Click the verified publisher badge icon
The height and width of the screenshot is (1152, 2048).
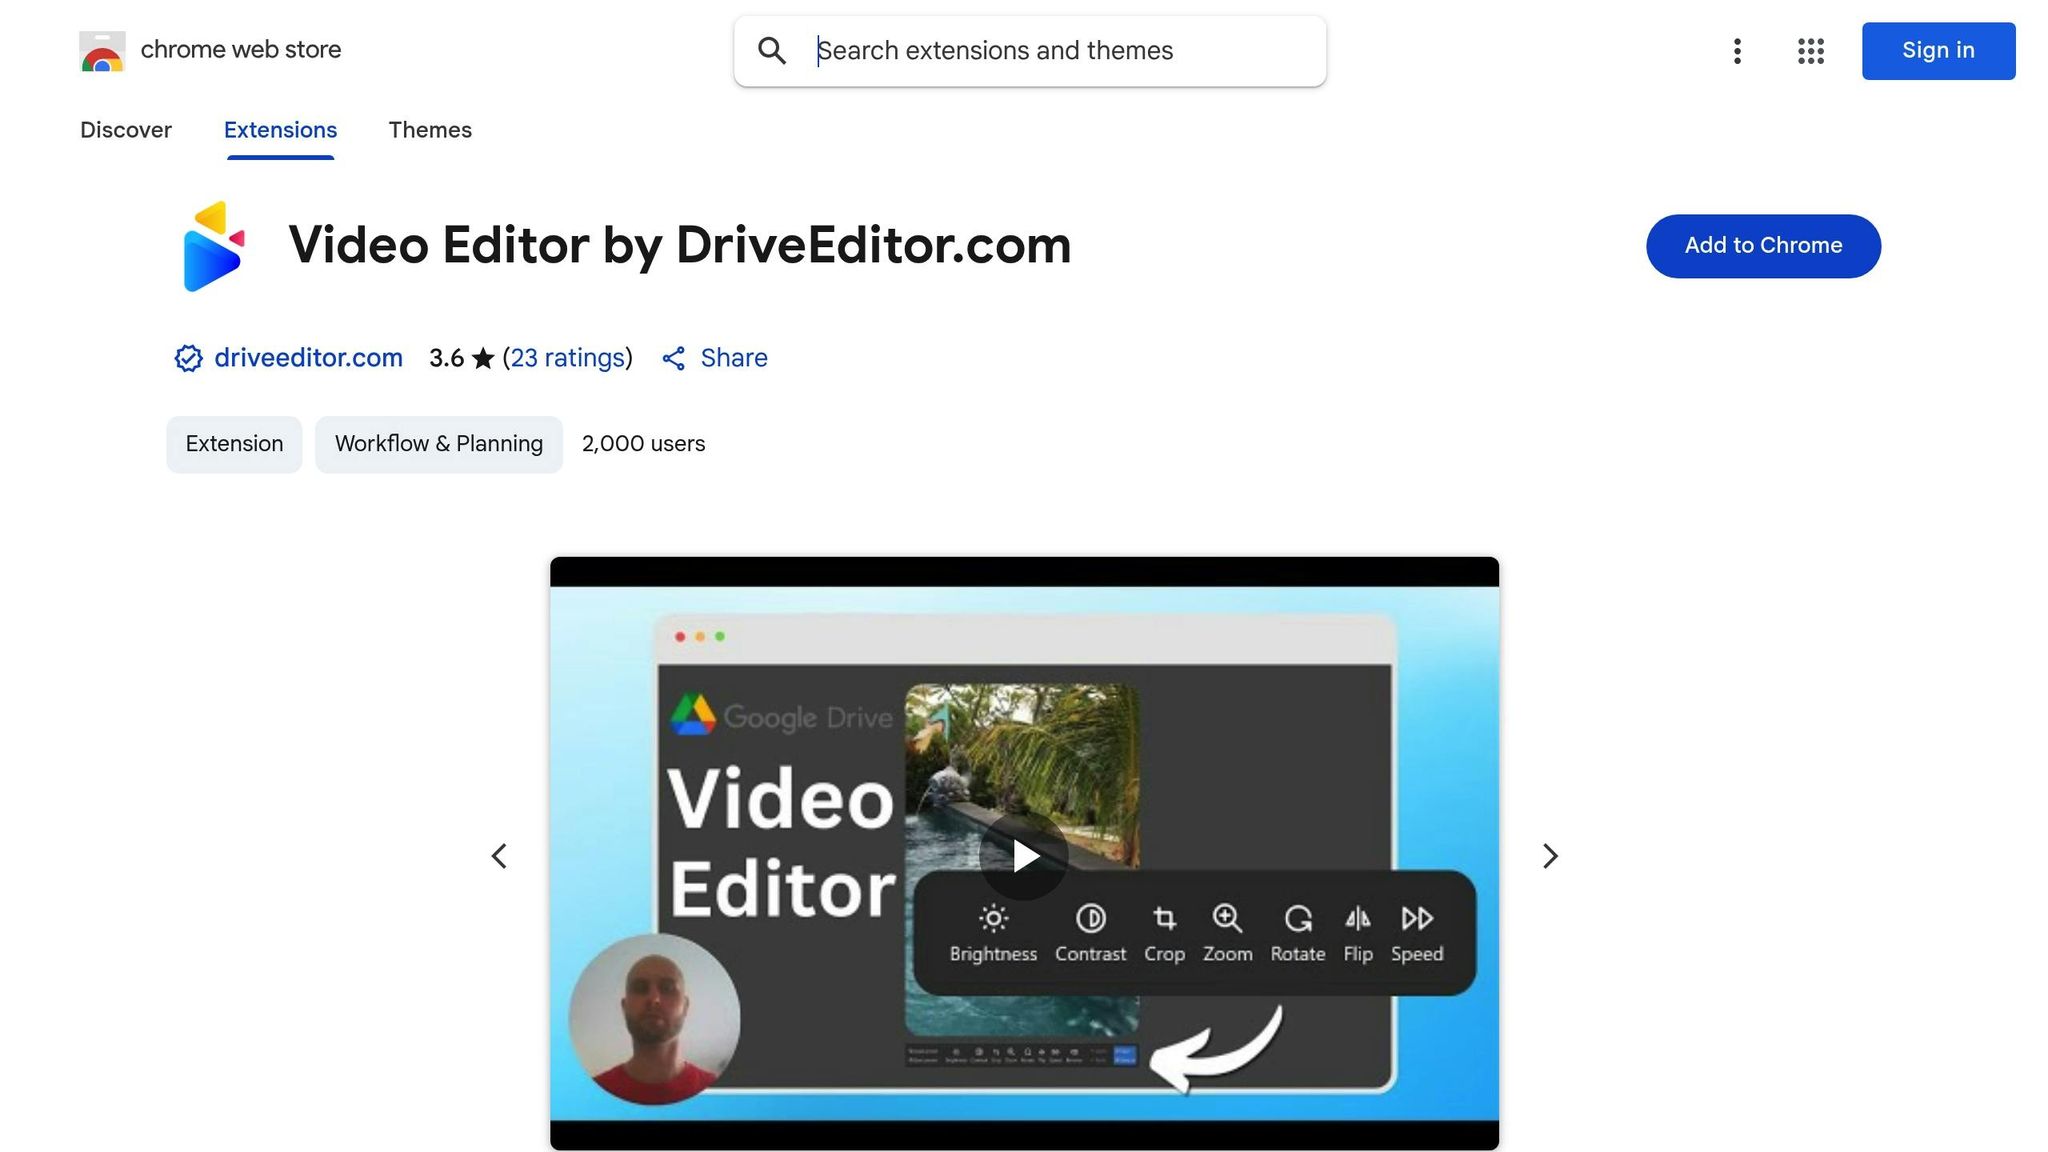(x=188, y=358)
